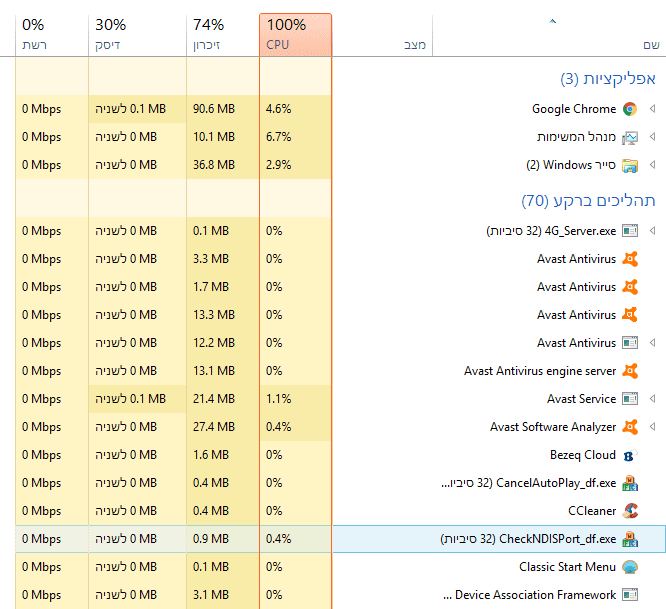Expand the Google Chrome process group
Viewport: 666px width, 609px height.
tap(653, 109)
